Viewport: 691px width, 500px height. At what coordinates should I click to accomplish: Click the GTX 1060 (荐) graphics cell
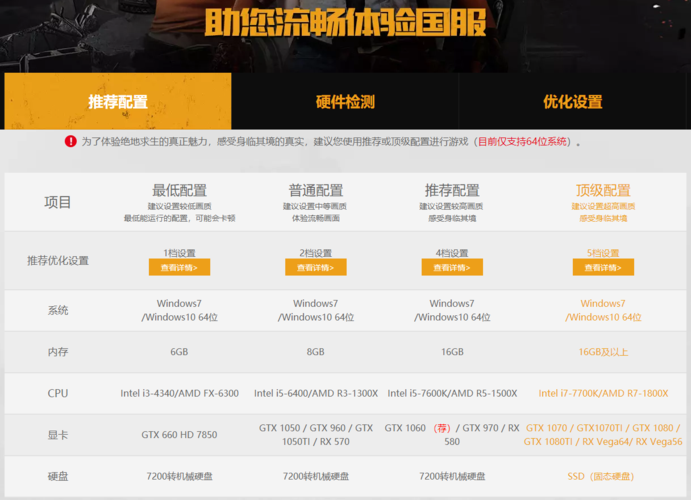coord(452,435)
